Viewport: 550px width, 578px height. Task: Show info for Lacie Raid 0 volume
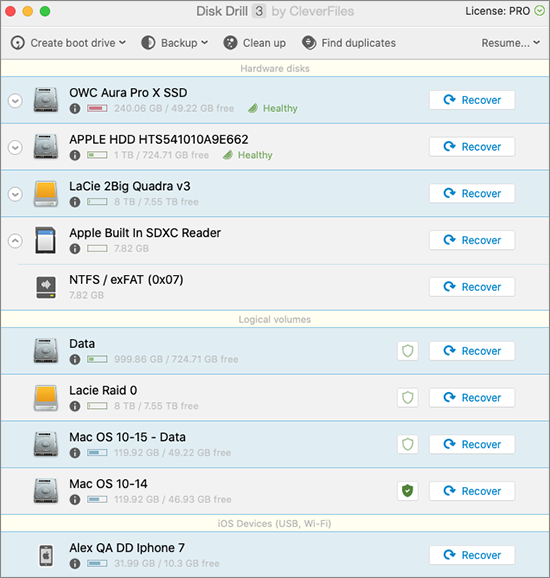(x=75, y=406)
